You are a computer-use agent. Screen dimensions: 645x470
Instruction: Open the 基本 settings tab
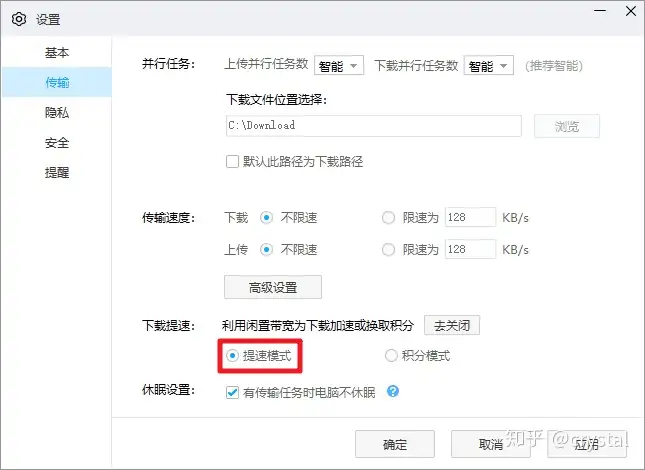[57, 52]
